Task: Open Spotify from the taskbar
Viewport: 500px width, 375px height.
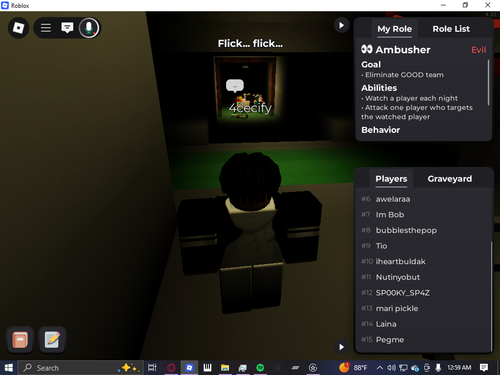Action: pos(260,368)
